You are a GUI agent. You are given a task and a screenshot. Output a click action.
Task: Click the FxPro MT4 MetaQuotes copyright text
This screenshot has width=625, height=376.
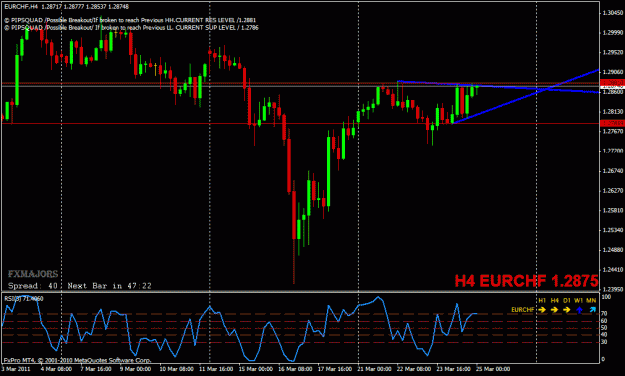77,360
